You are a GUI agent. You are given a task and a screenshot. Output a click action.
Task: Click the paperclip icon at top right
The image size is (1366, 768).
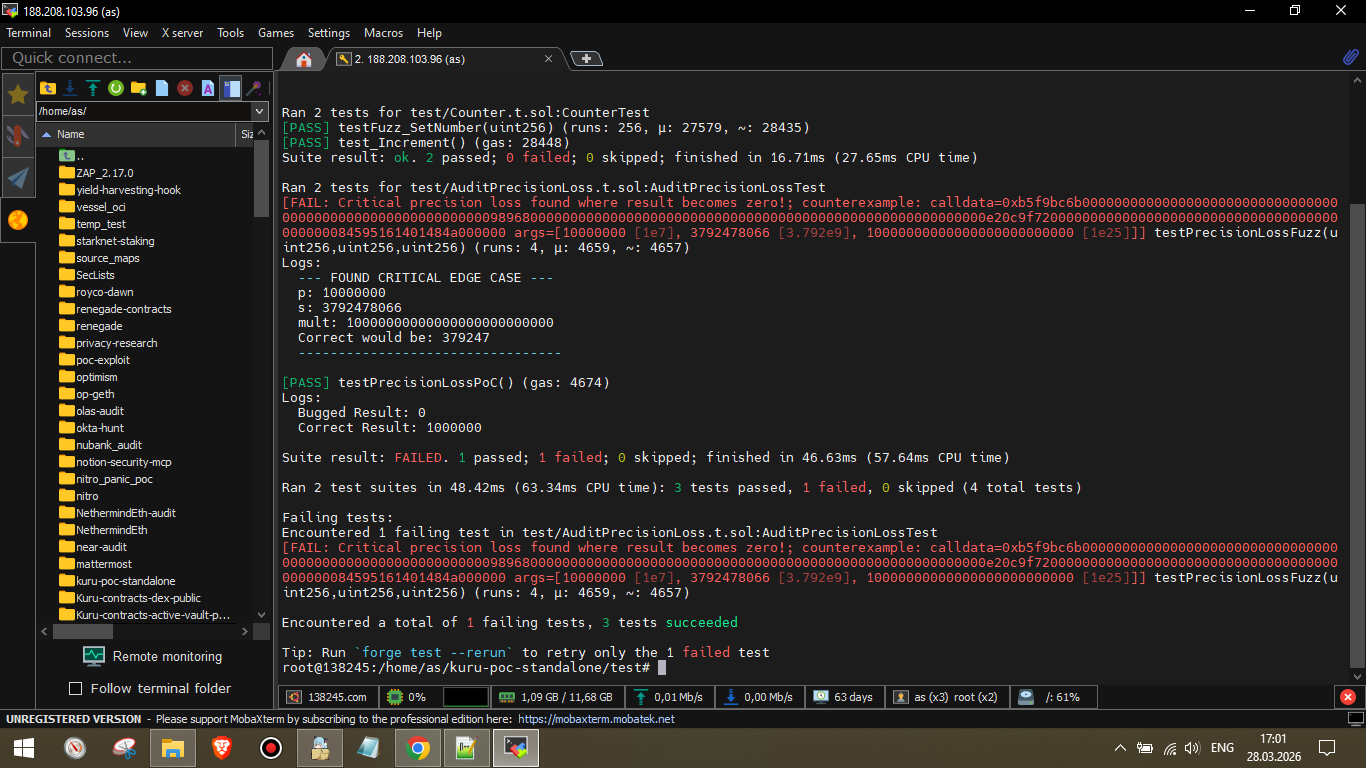pyautogui.click(x=1350, y=58)
